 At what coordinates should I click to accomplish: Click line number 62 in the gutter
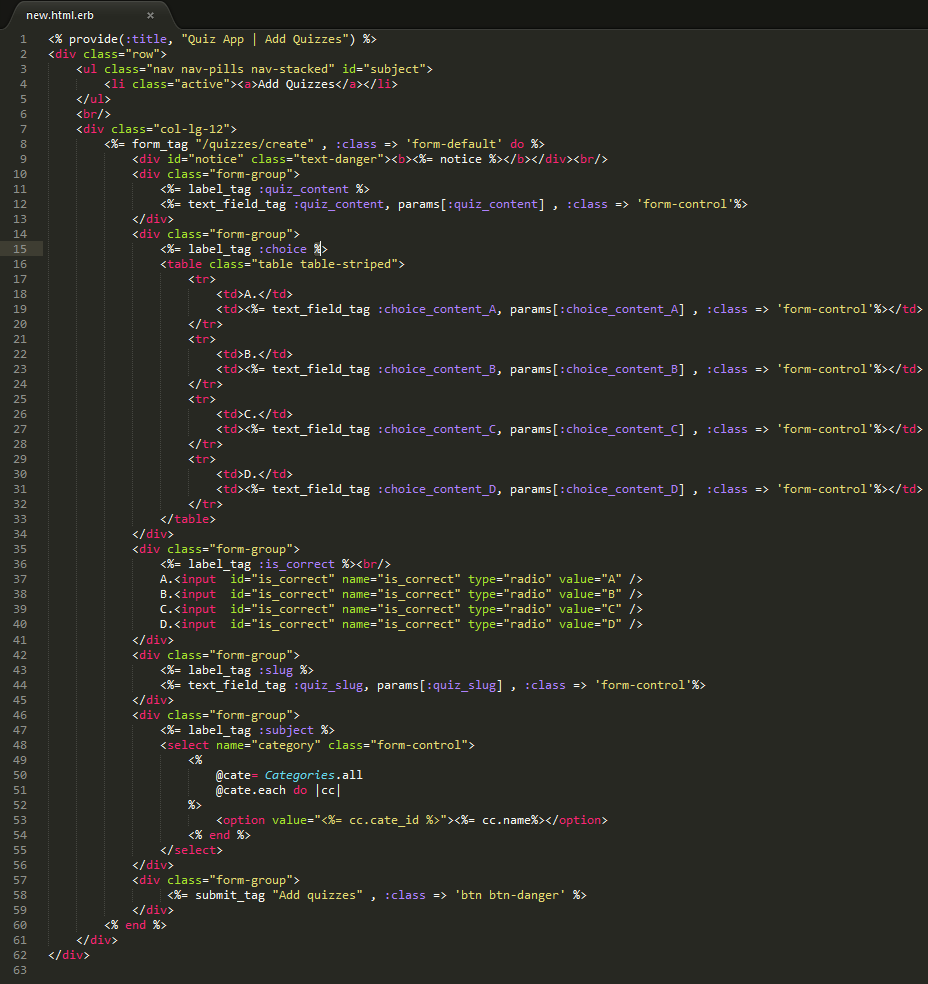[x=20, y=955]
